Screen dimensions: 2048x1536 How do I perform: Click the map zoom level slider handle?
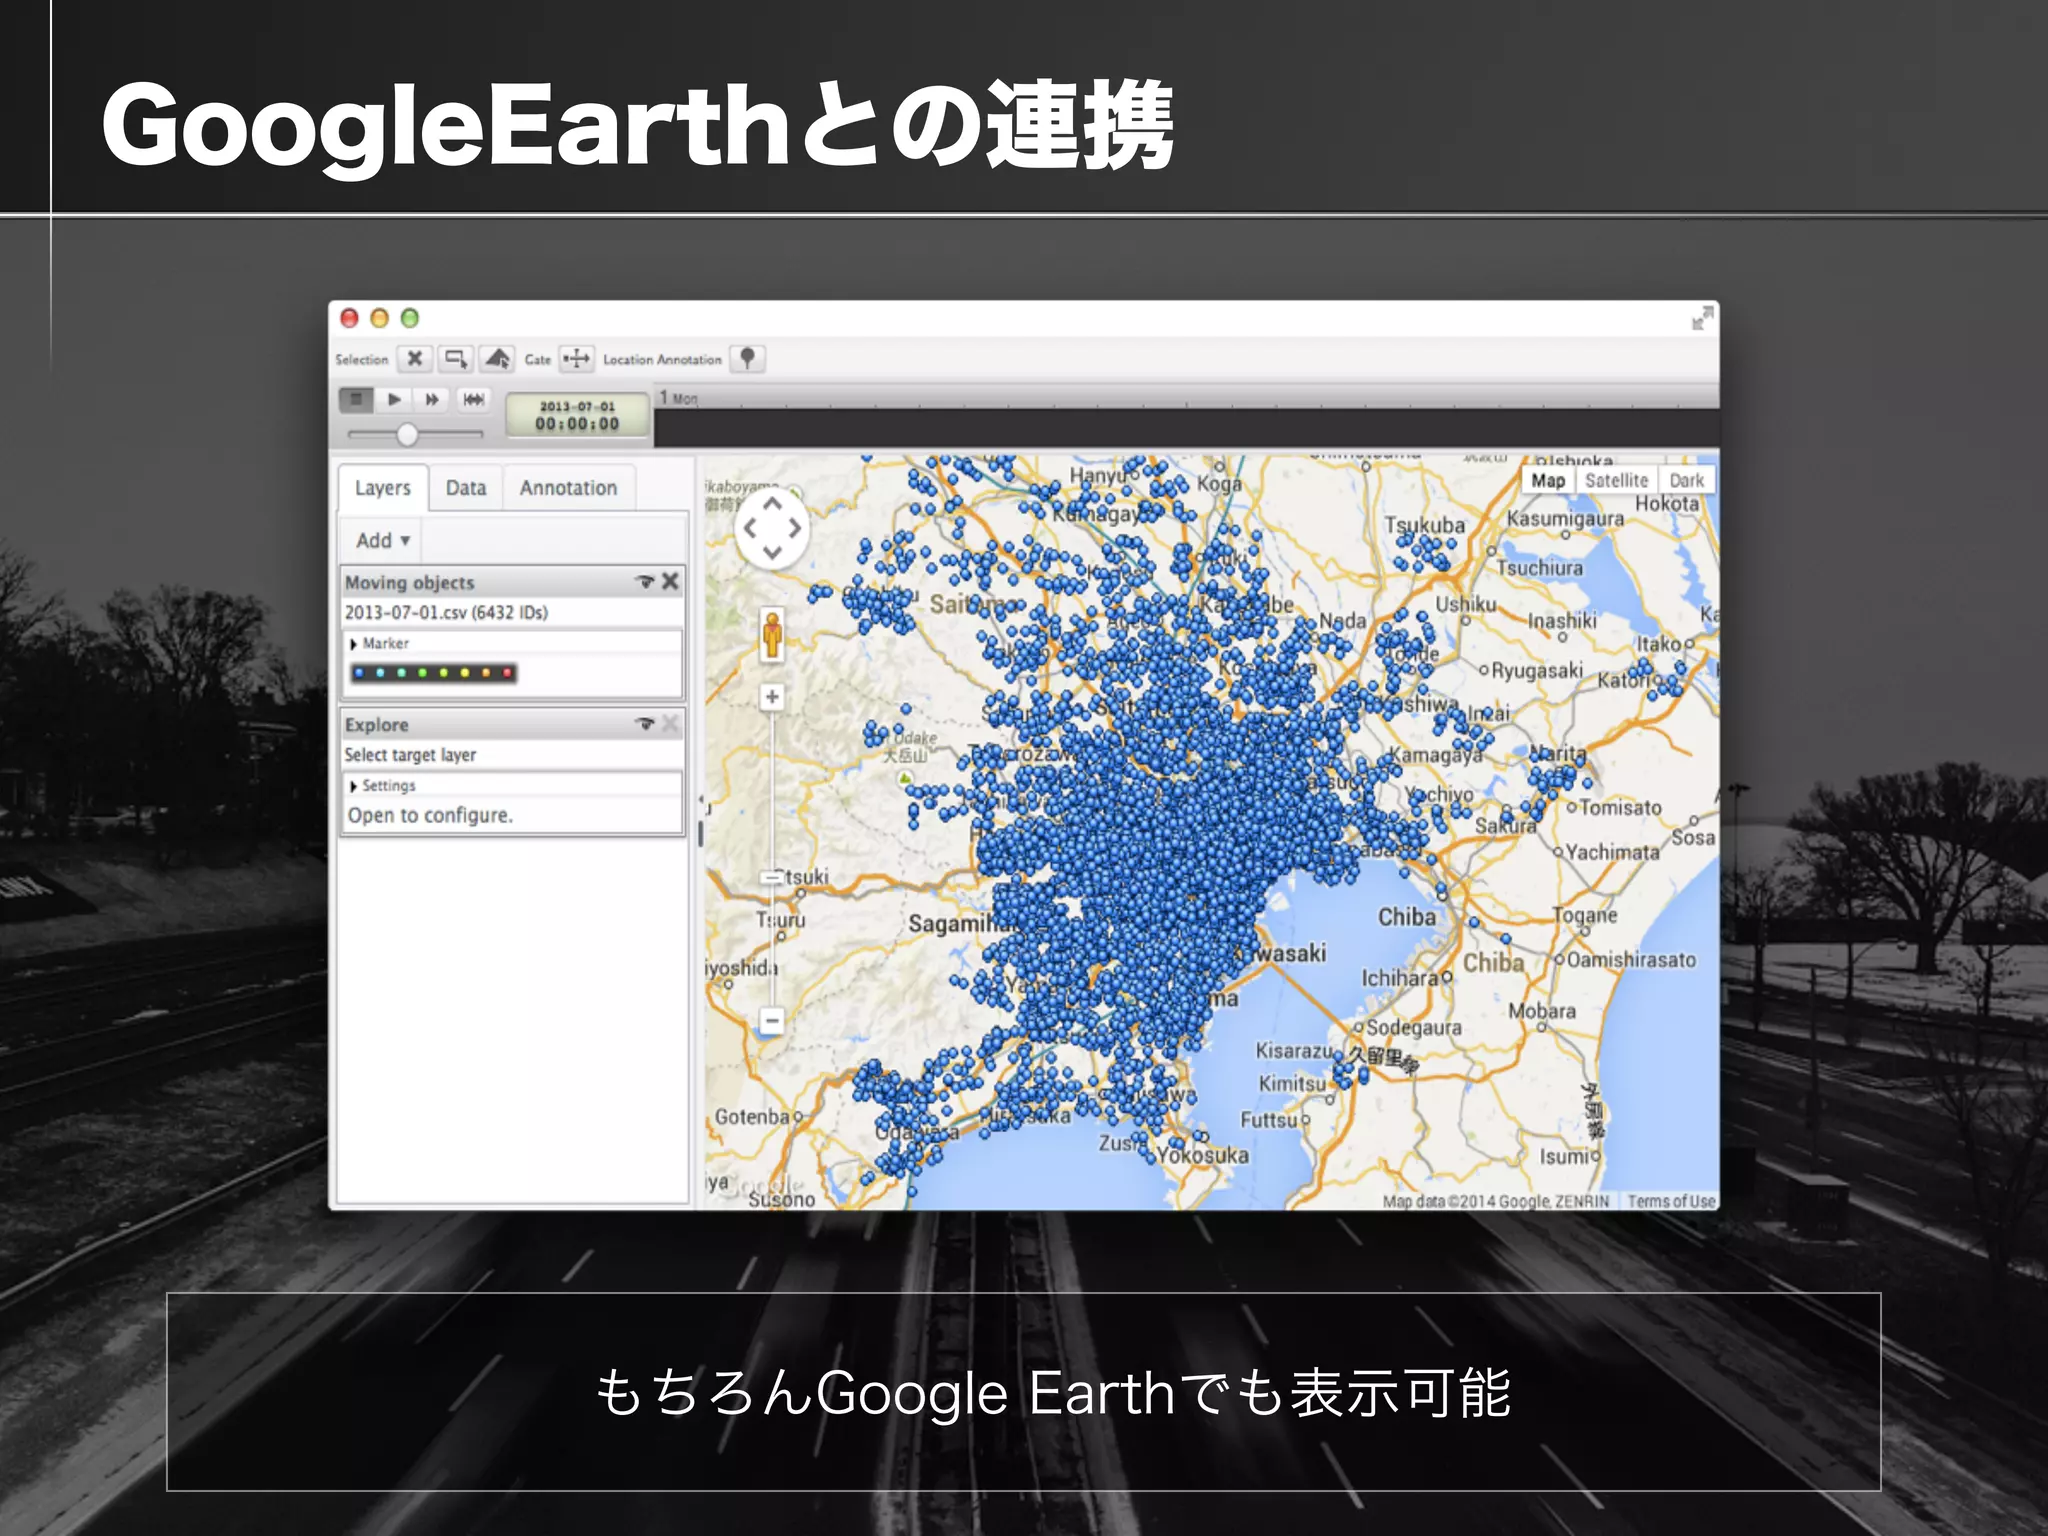click(772, 878)
